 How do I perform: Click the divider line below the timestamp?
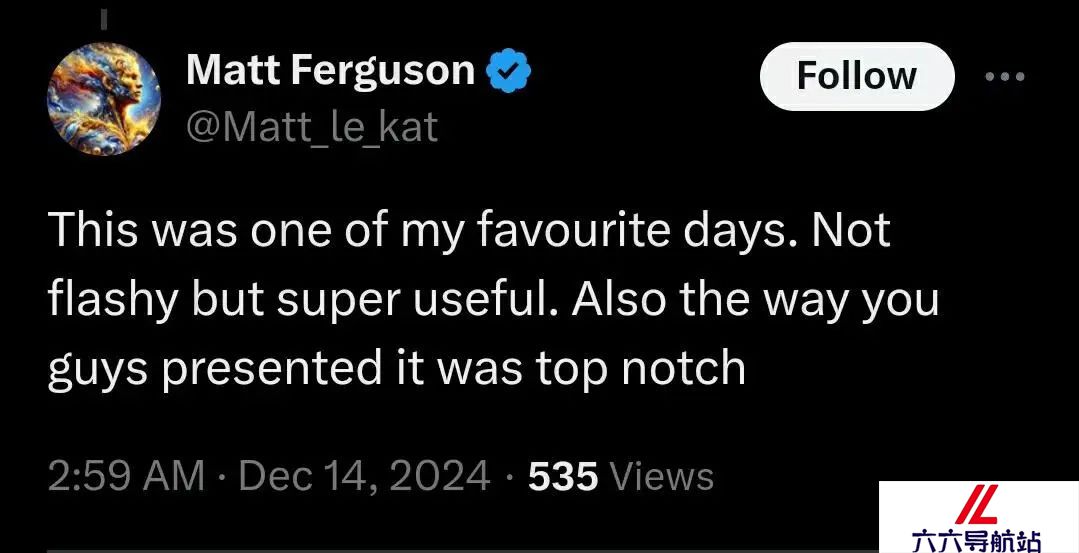(463, 551)
